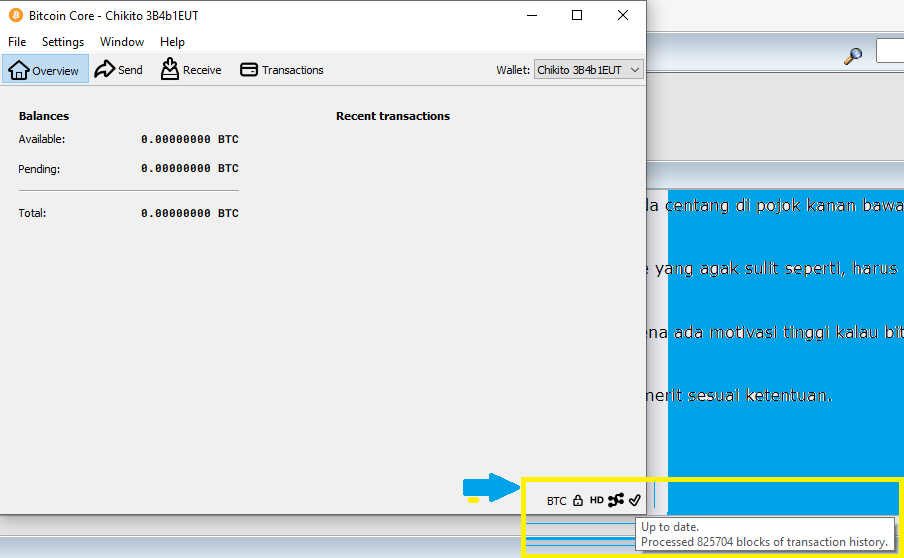Click the Balances heading
904x558 pixels.
(44, 116)
